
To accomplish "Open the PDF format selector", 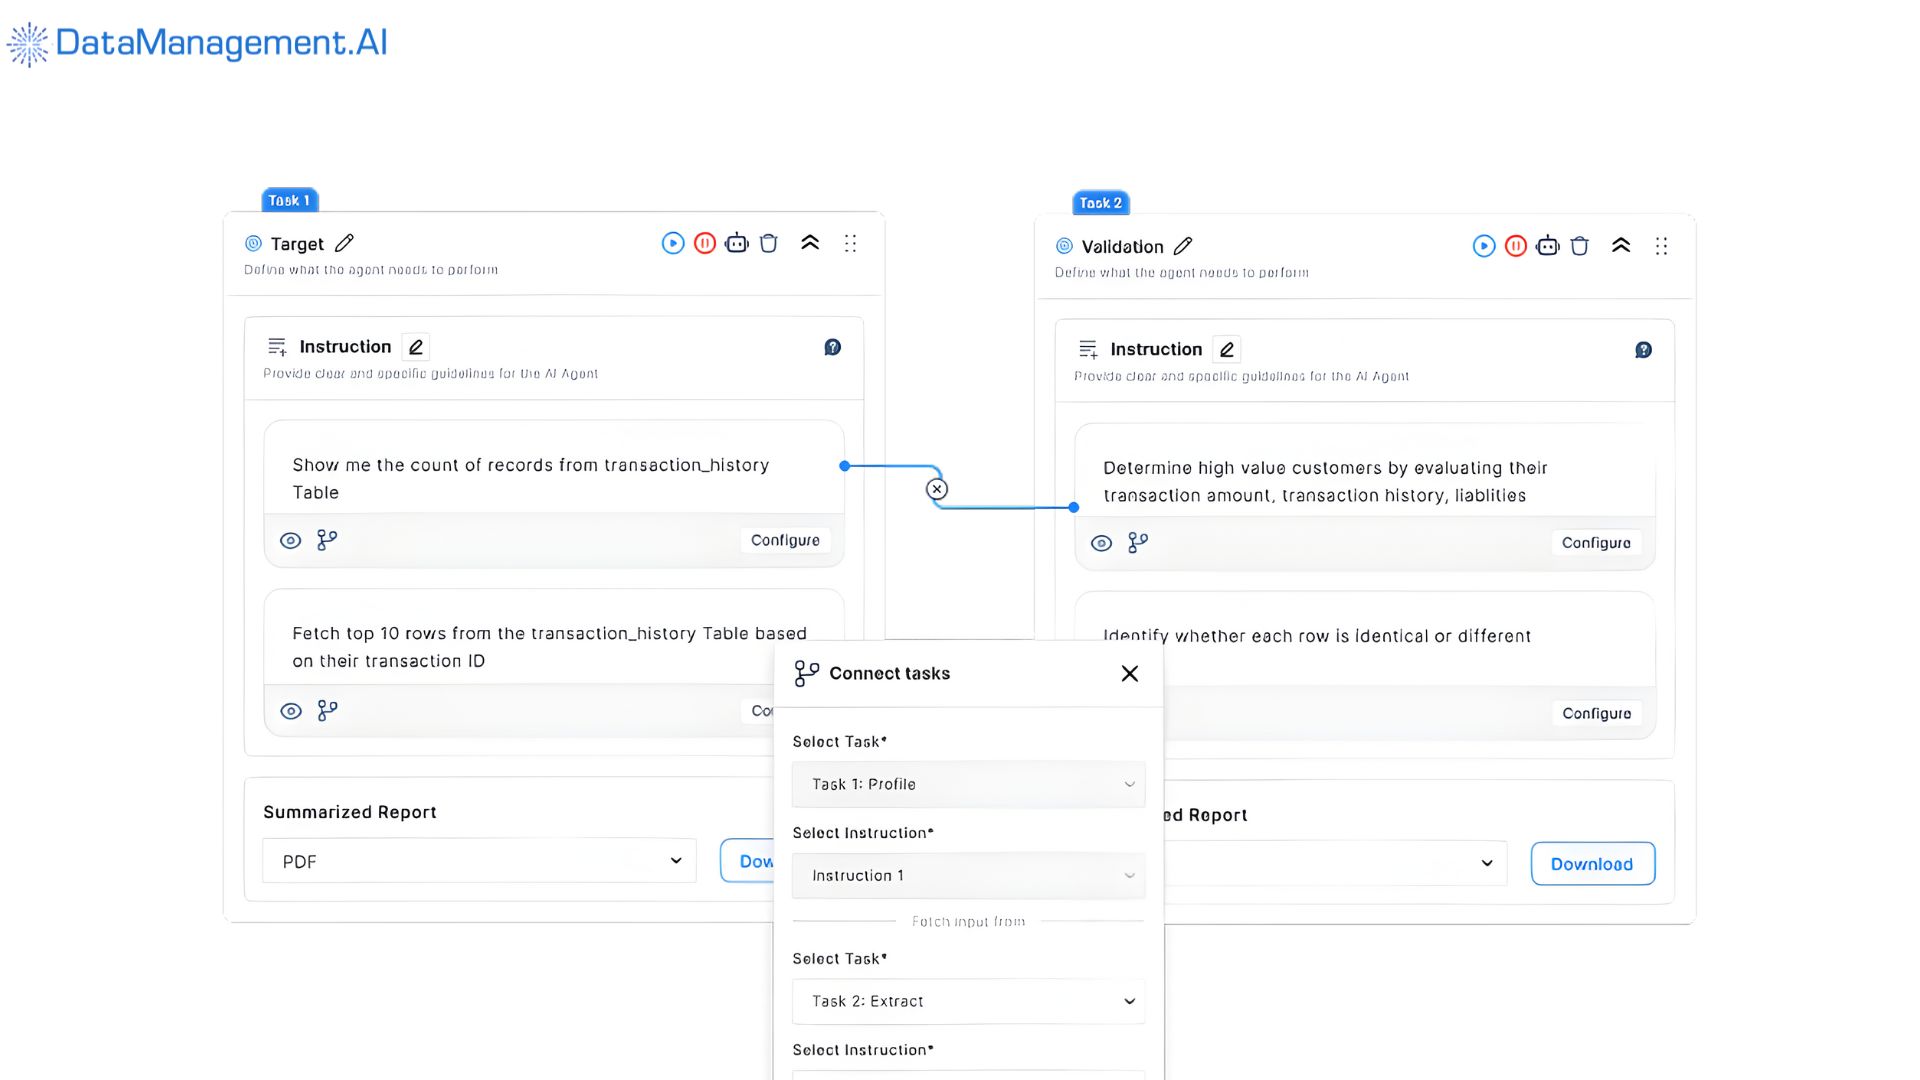I will point(477,860).
